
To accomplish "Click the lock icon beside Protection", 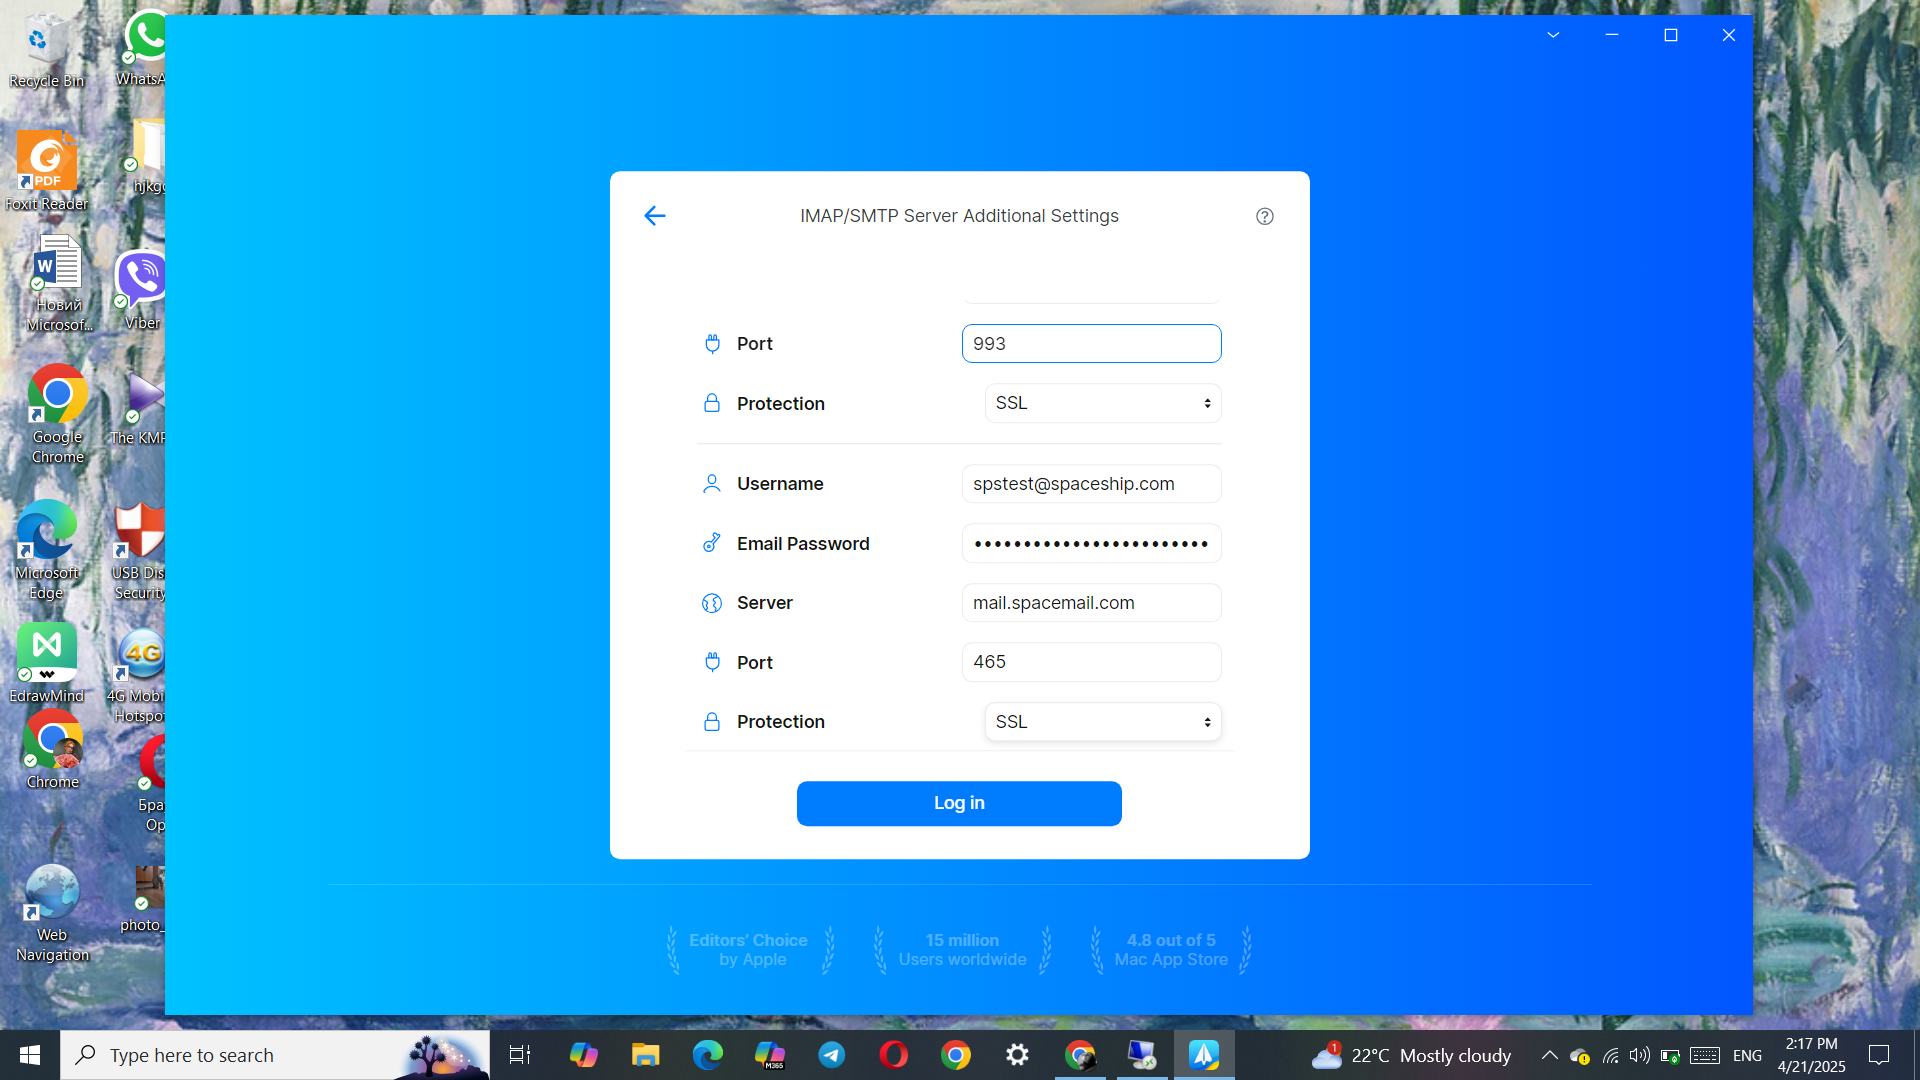I will [711, 403].
